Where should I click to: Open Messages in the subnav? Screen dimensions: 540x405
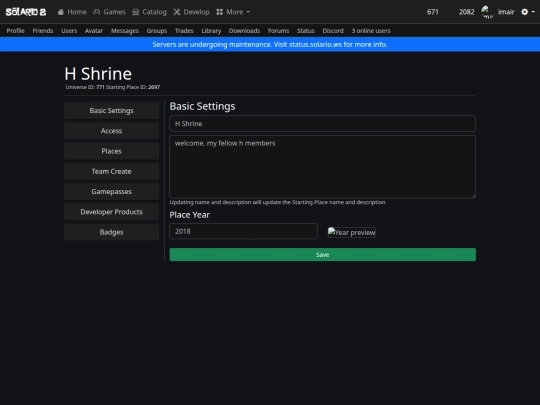click(x=125, y=31)
